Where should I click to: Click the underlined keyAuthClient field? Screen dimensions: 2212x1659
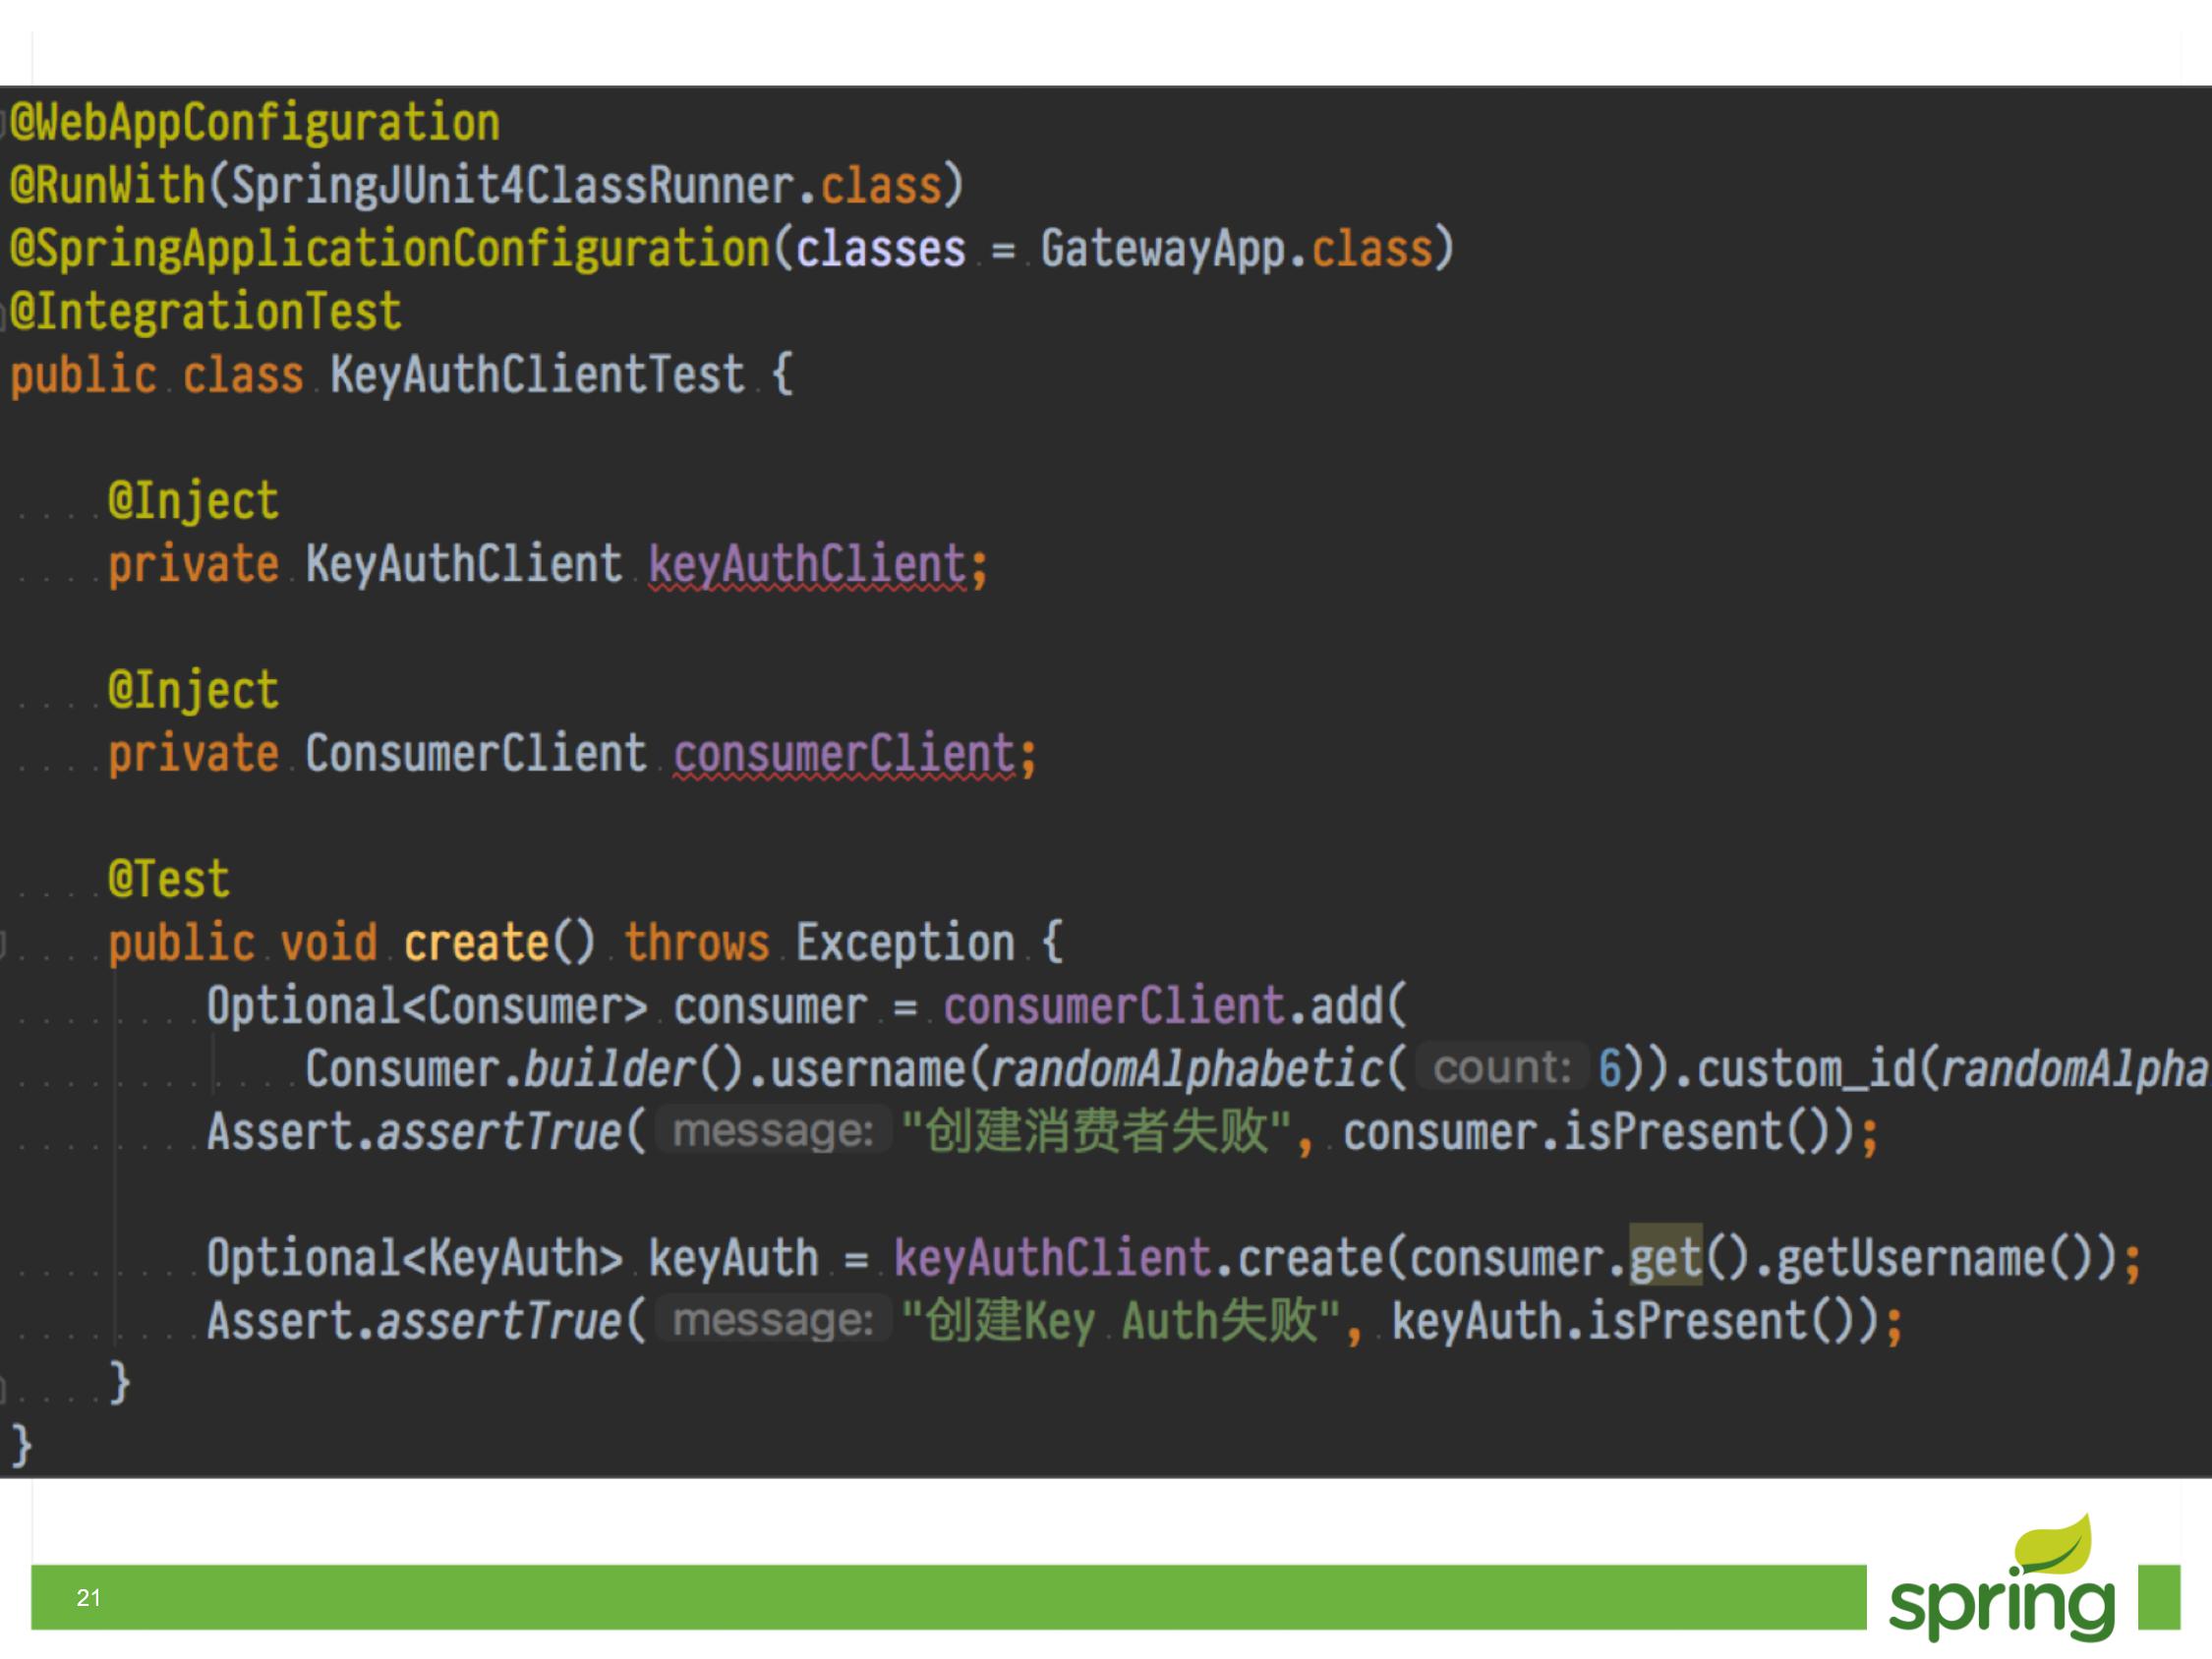pos(806,565)
